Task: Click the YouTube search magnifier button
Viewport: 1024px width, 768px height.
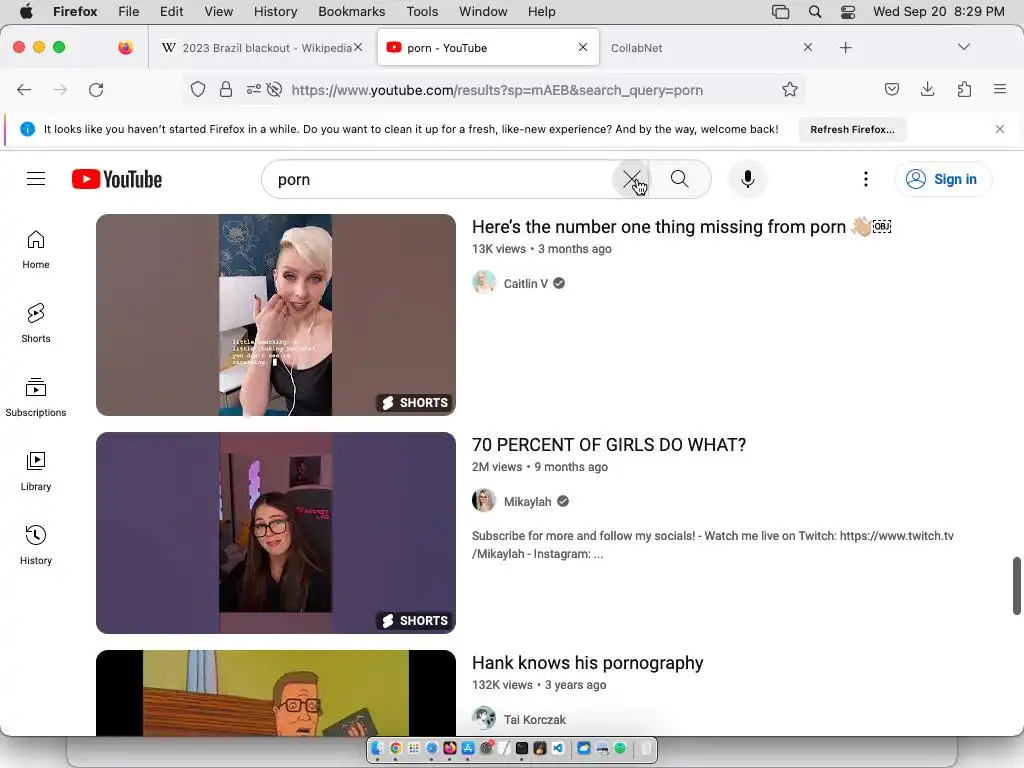Action: [x=680, y=179]
